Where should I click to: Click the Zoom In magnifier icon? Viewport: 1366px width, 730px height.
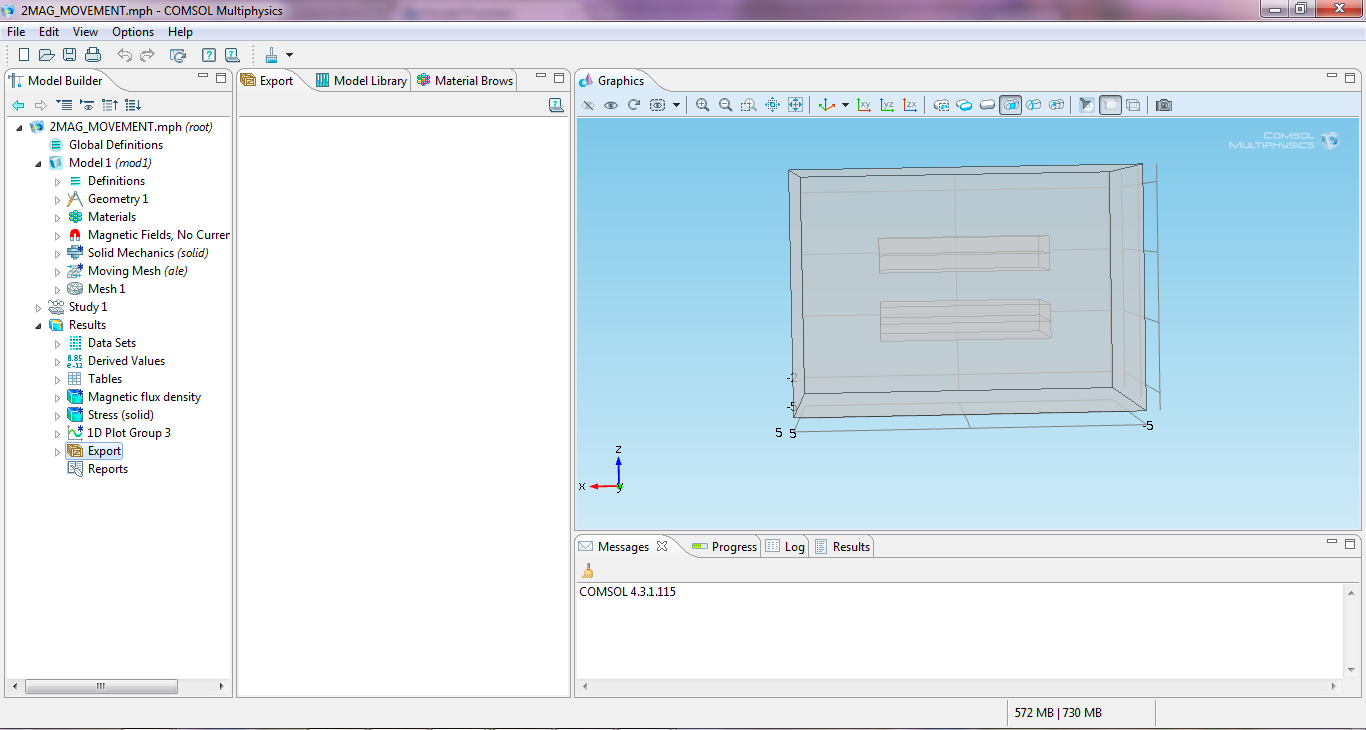[x=703, y=105]
